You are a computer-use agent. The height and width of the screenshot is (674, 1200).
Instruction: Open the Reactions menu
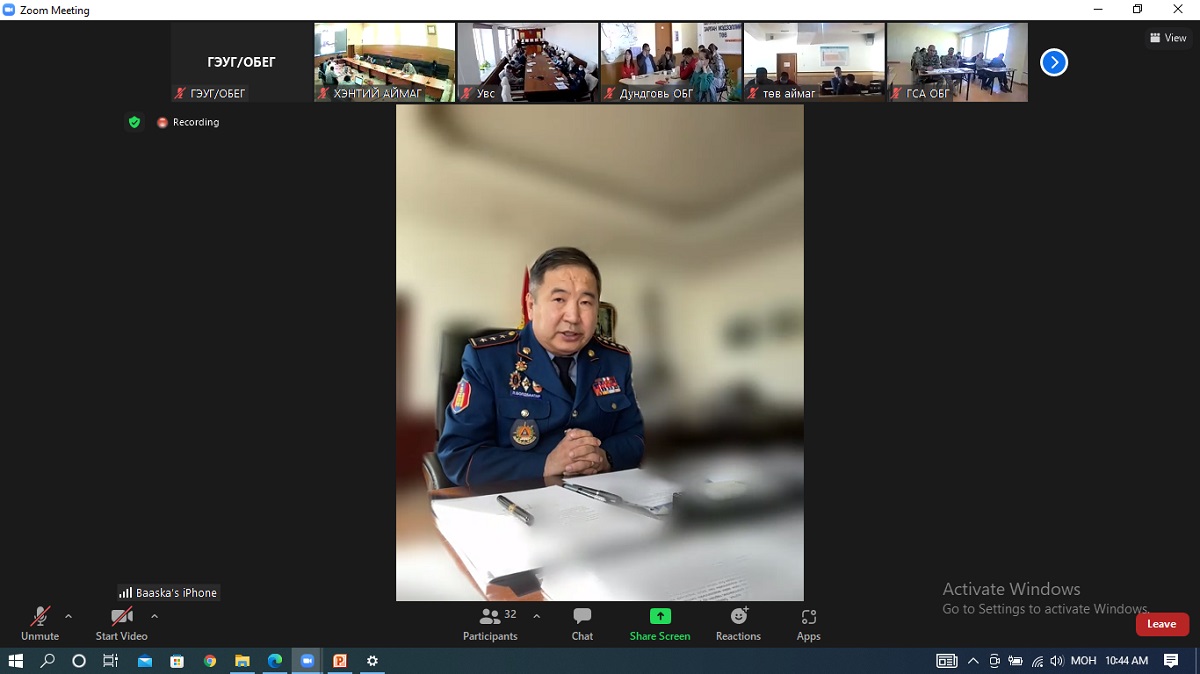point(738,623)
